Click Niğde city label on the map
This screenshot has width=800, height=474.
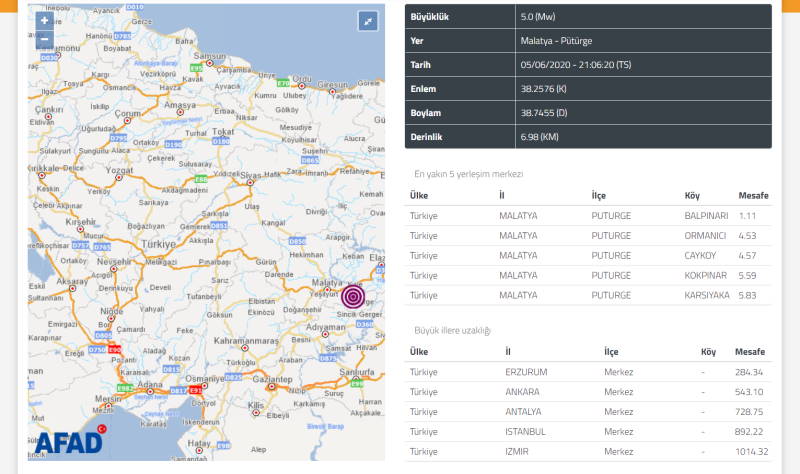(112, 311)
